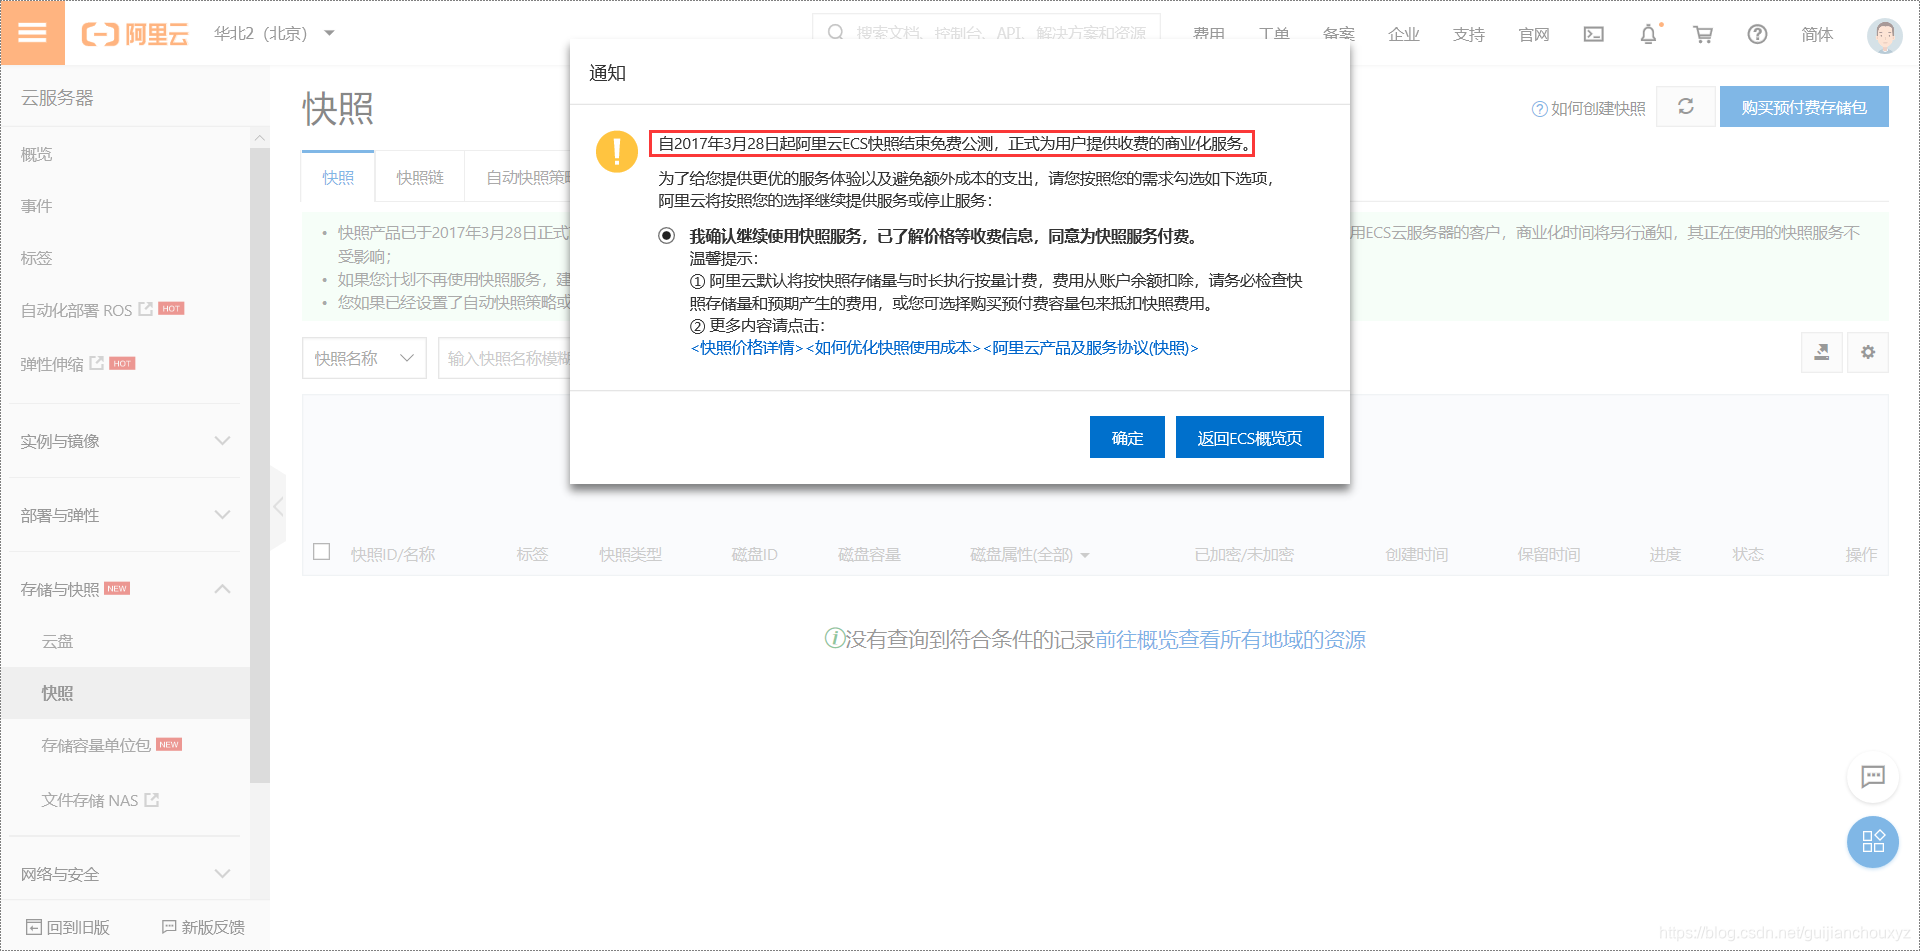Click the refresh snapshot list icon
Screen dimensions: 1920x951
(x=1686, y=106)
